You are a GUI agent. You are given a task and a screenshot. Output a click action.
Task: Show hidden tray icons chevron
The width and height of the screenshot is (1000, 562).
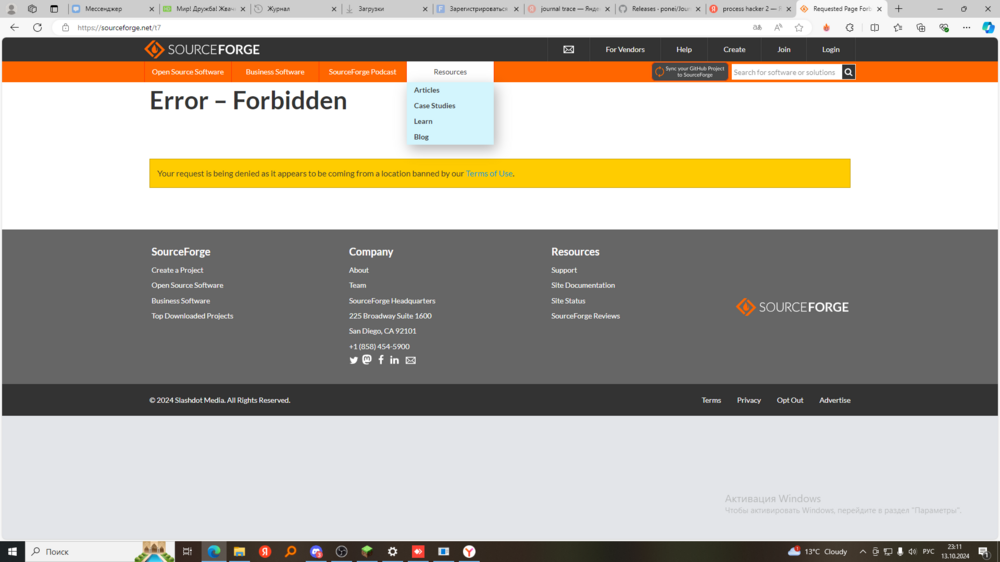[x=862, y=552]
